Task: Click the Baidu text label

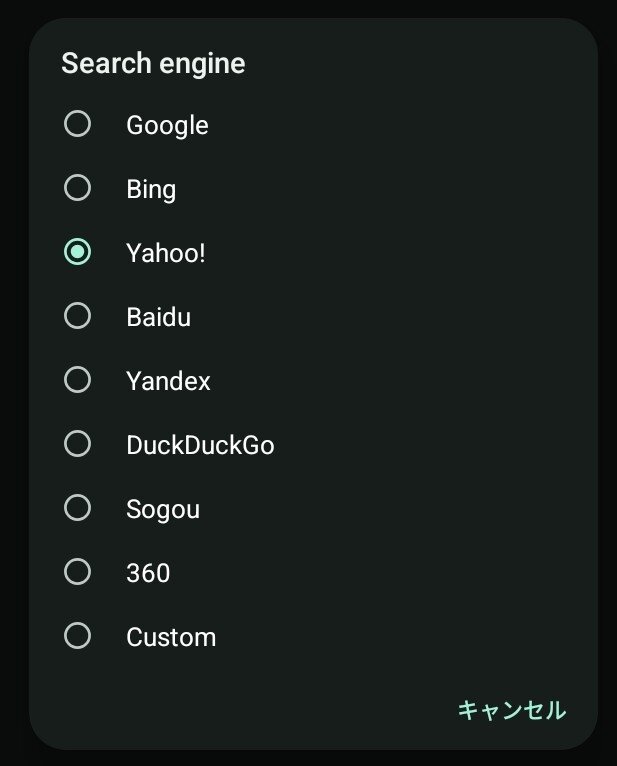Action: [x=158, y=317]
